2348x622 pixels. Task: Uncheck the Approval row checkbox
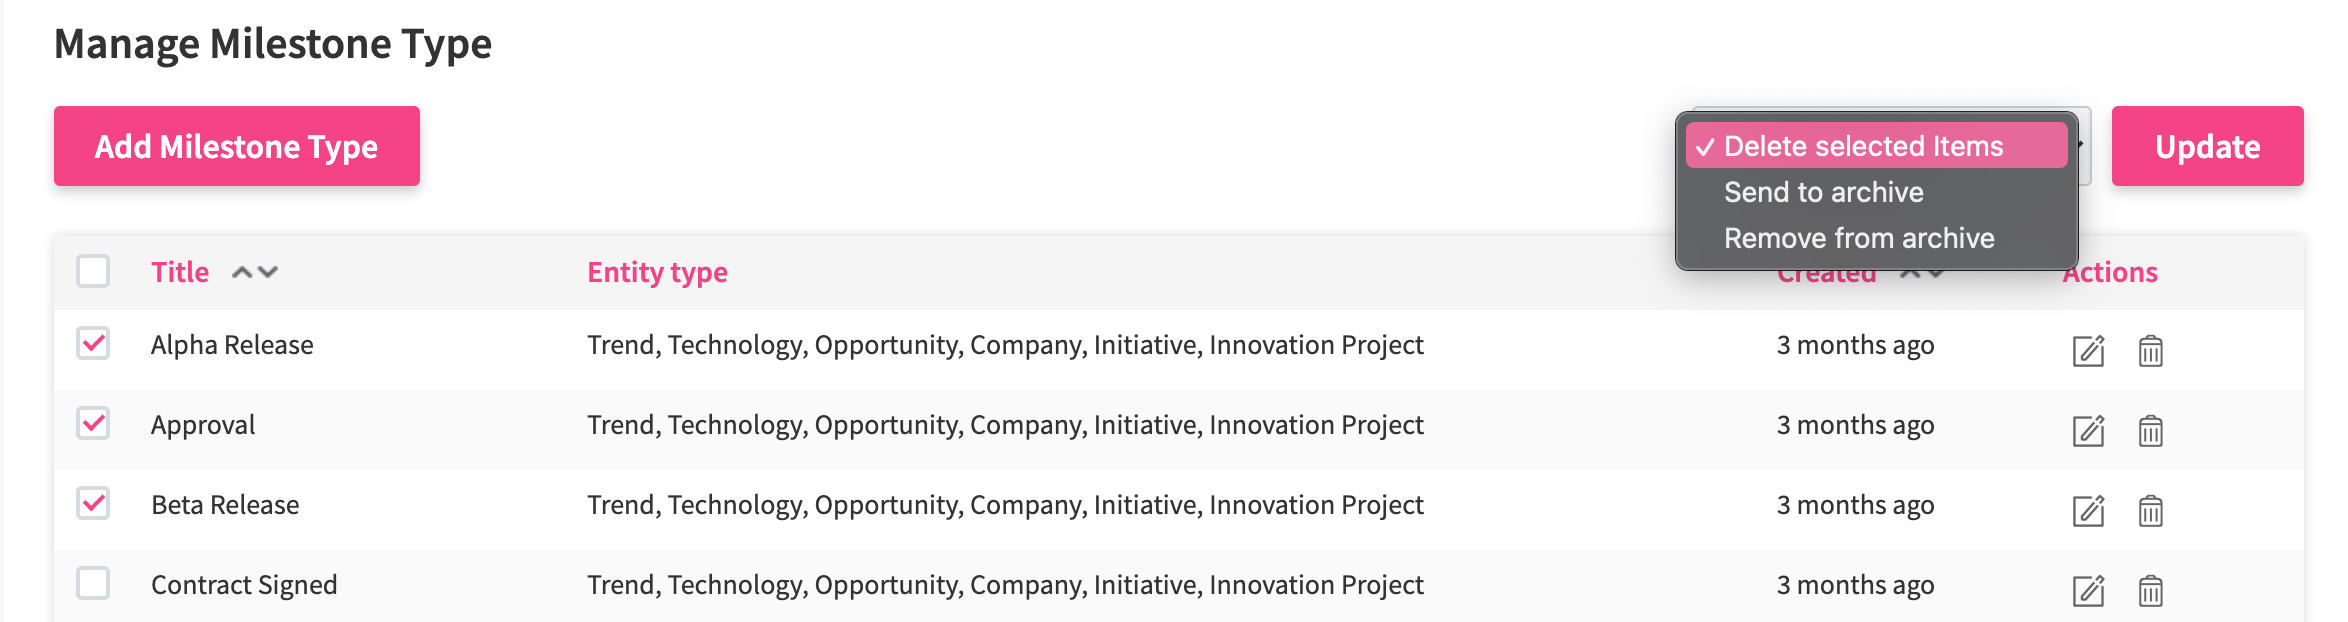click(x=93, y=423)
